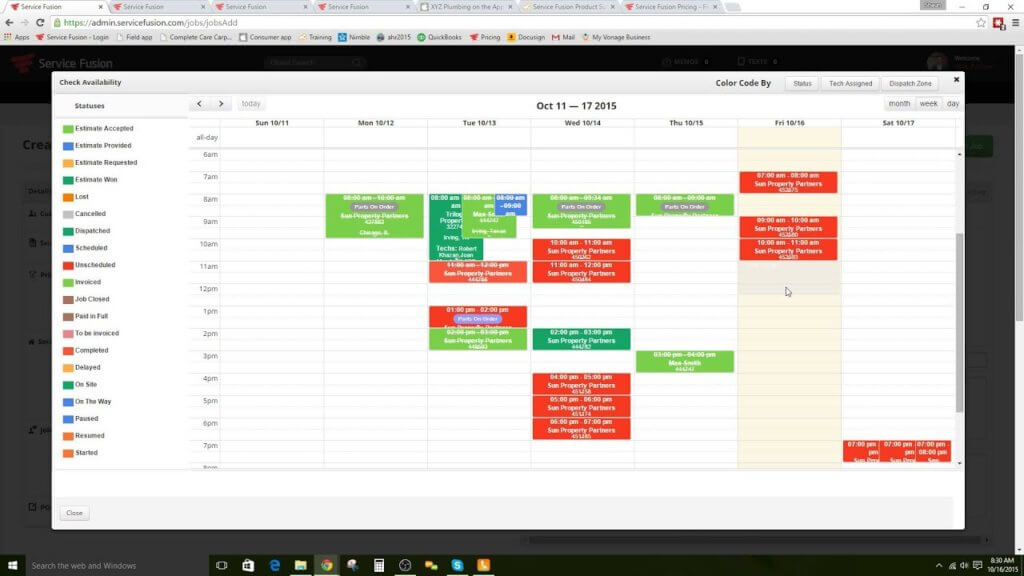The width and height of the screenshot is (1024, 576).
Task: Select the Paused status label
Action: tap(86, 419)
